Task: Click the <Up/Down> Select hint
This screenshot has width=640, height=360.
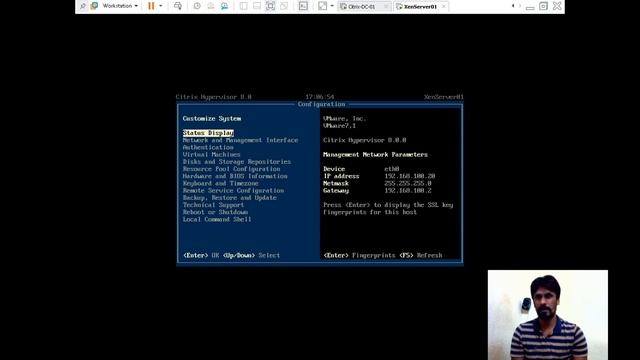Action: coord(251,255)
